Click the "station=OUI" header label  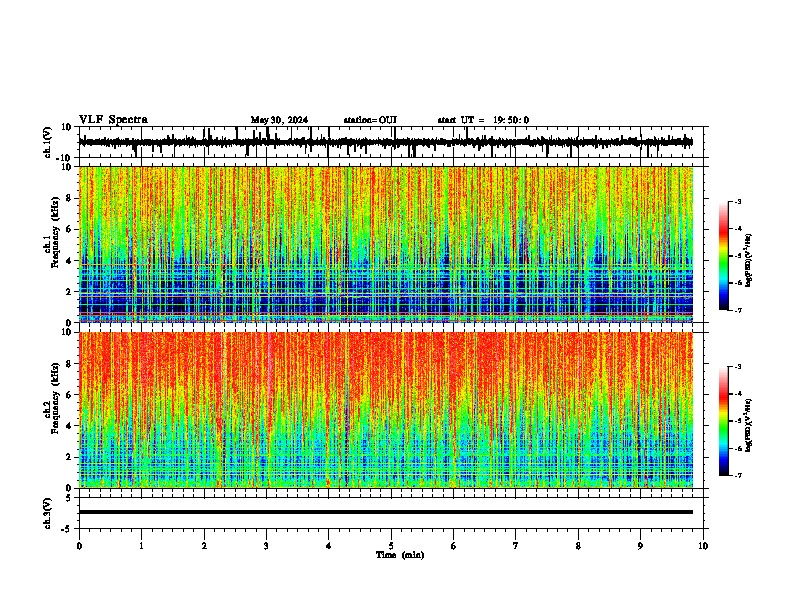(x=370, y=120)
